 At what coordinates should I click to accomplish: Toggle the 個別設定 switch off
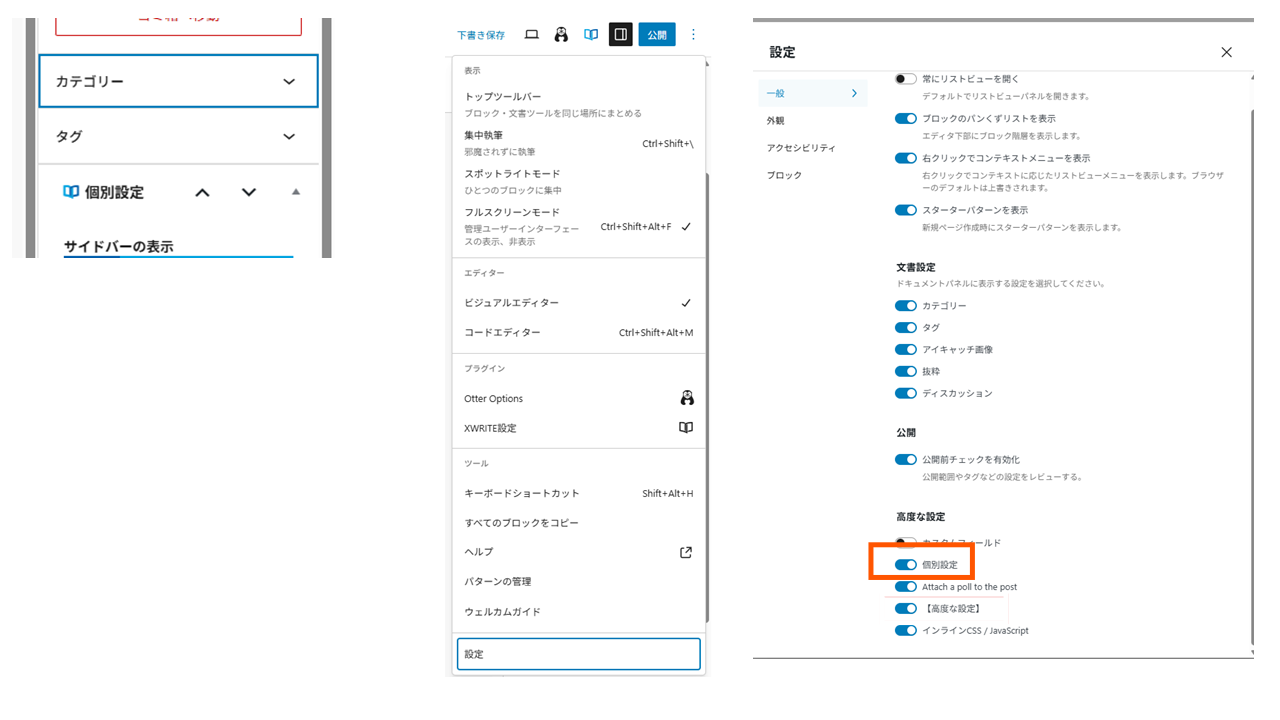(x=906, y=565)
